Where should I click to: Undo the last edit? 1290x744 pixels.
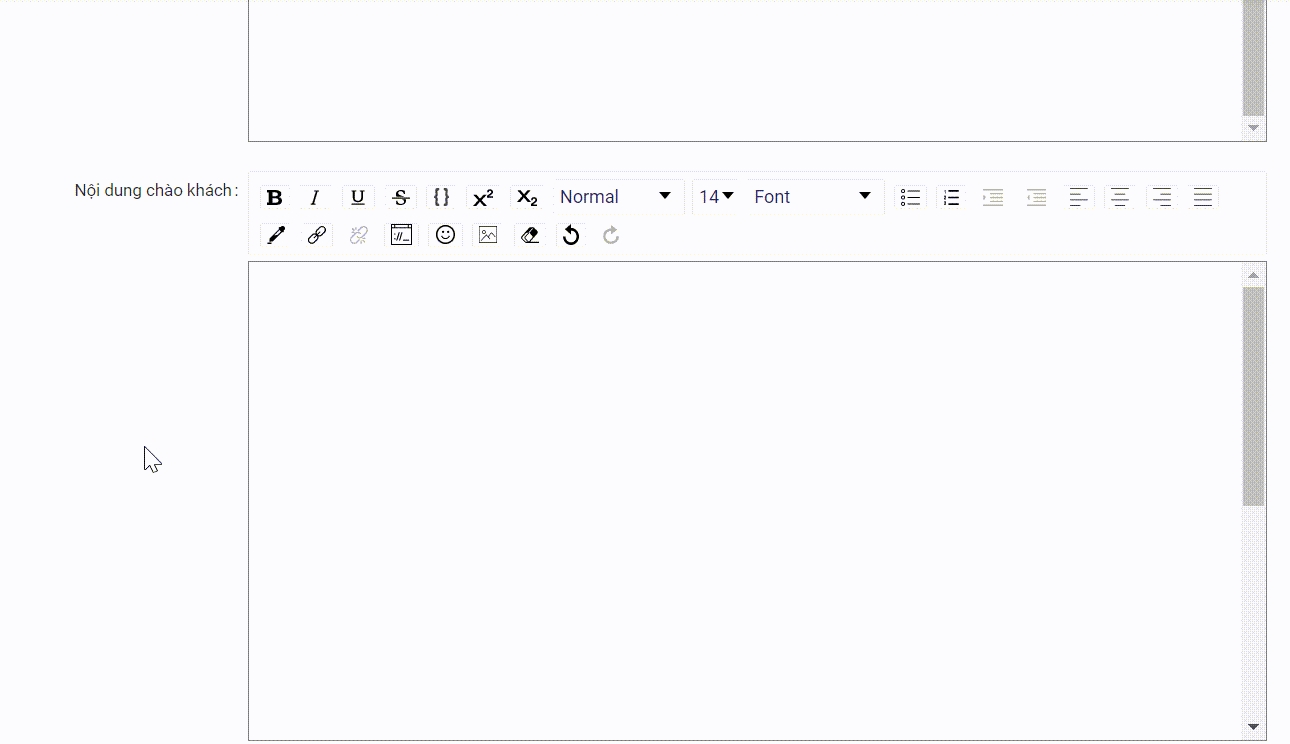(x=571, y=235)
